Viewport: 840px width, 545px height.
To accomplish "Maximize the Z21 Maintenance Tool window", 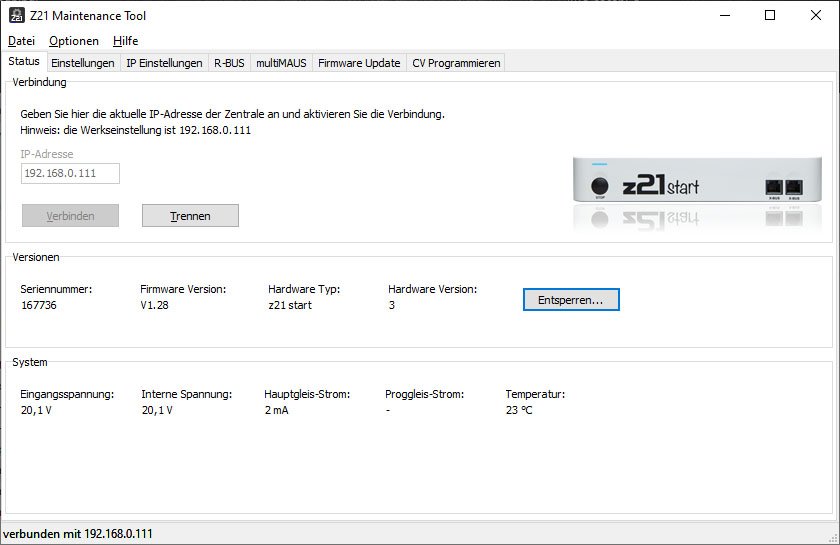I will [x=770, y=16].
